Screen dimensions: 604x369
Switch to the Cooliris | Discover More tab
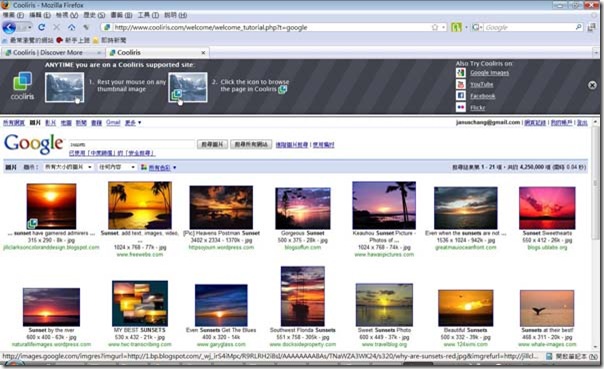tap(52, 52)
